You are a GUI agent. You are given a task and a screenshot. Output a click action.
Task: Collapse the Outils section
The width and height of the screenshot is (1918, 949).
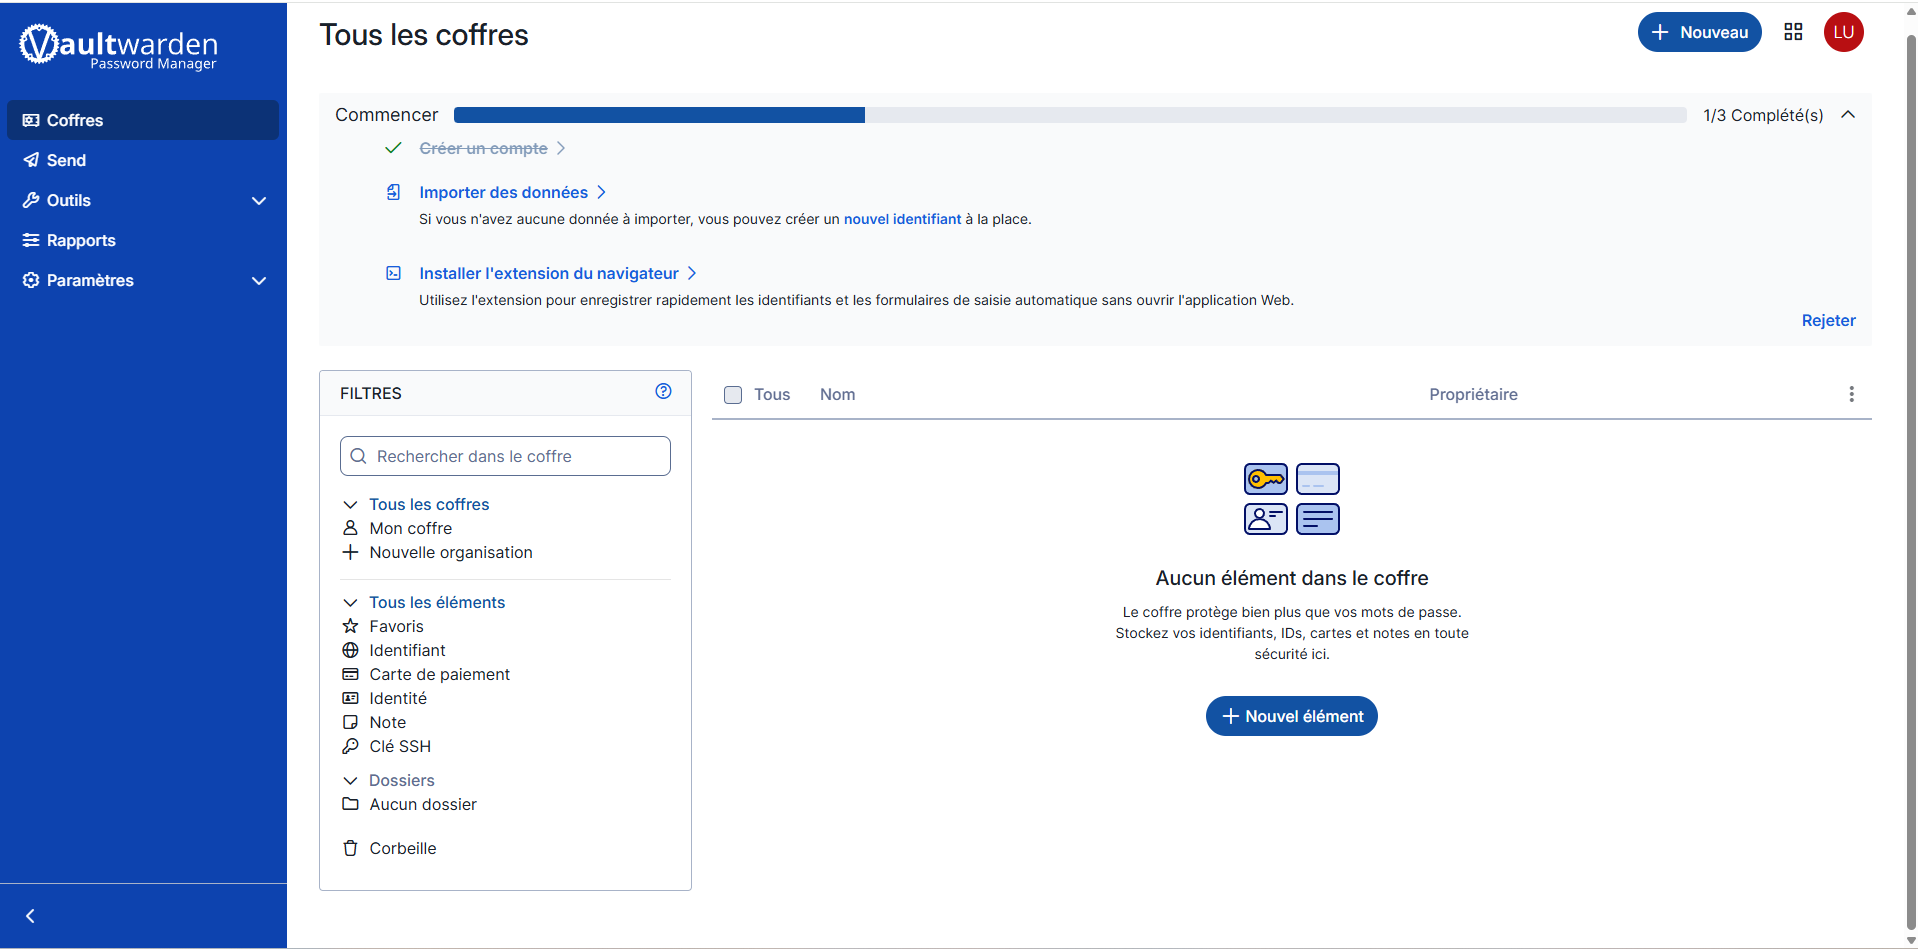coord(259,200)
